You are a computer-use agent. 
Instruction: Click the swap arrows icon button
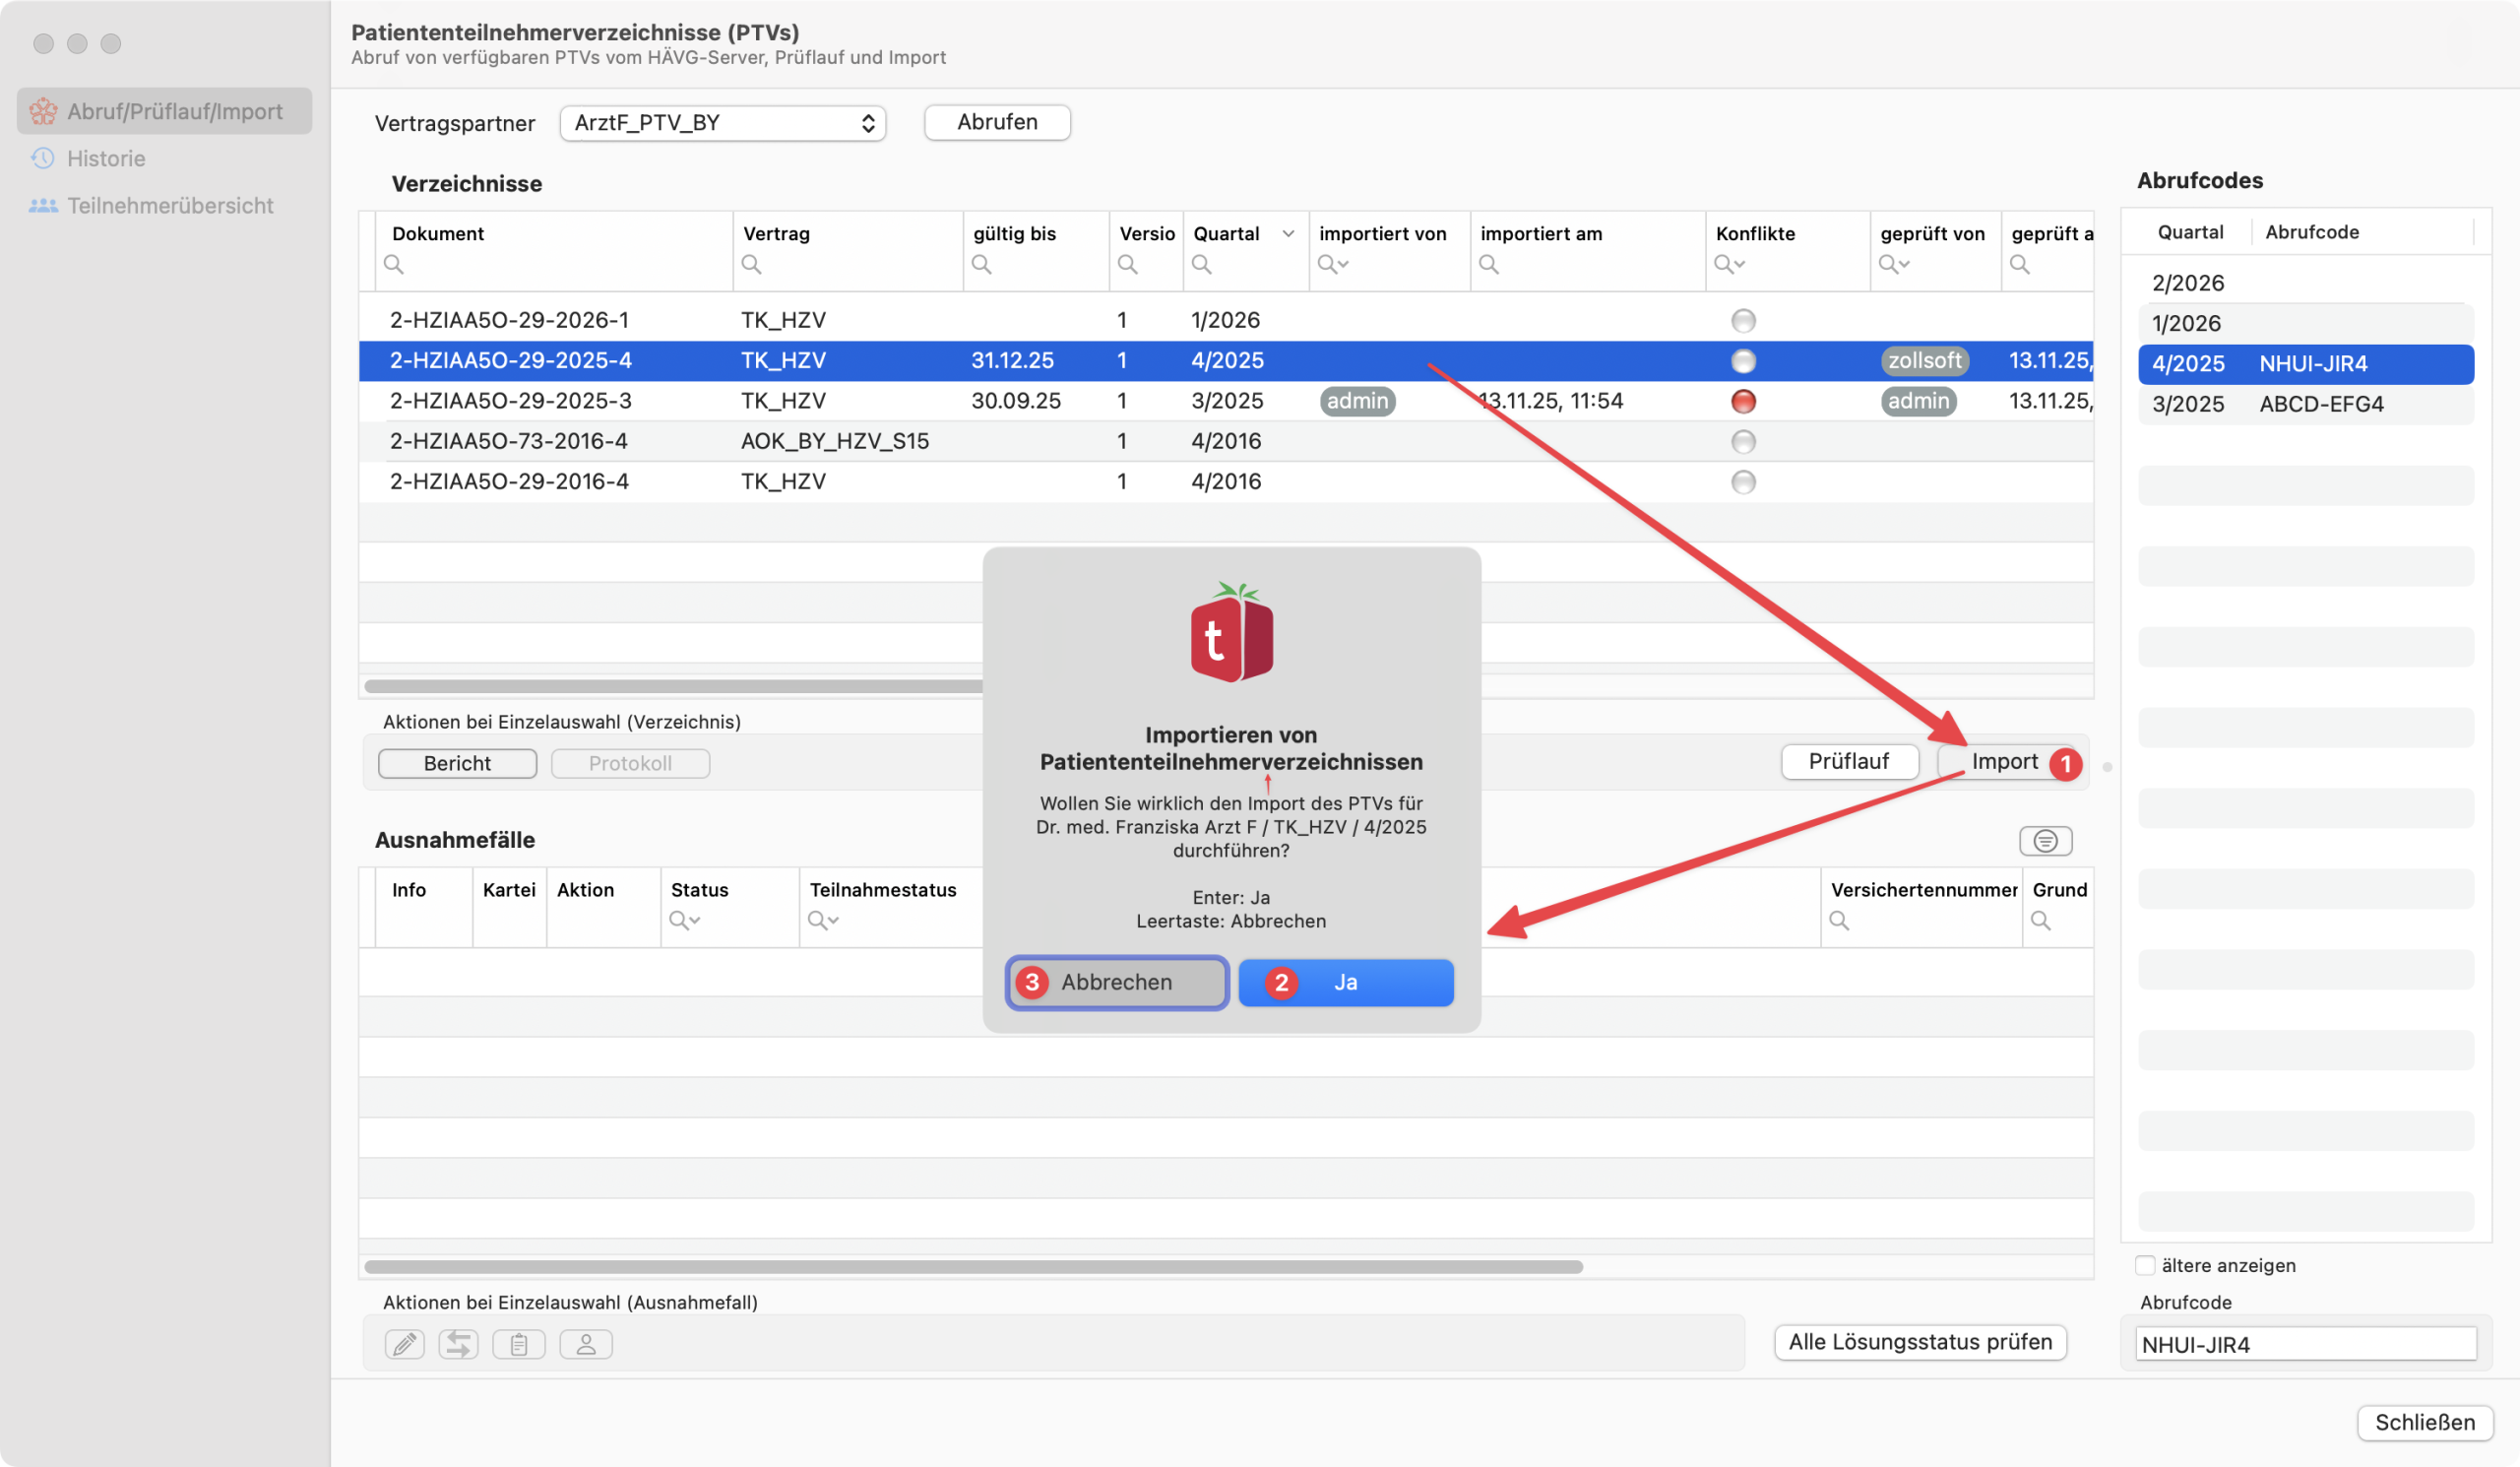(458, 1344)
